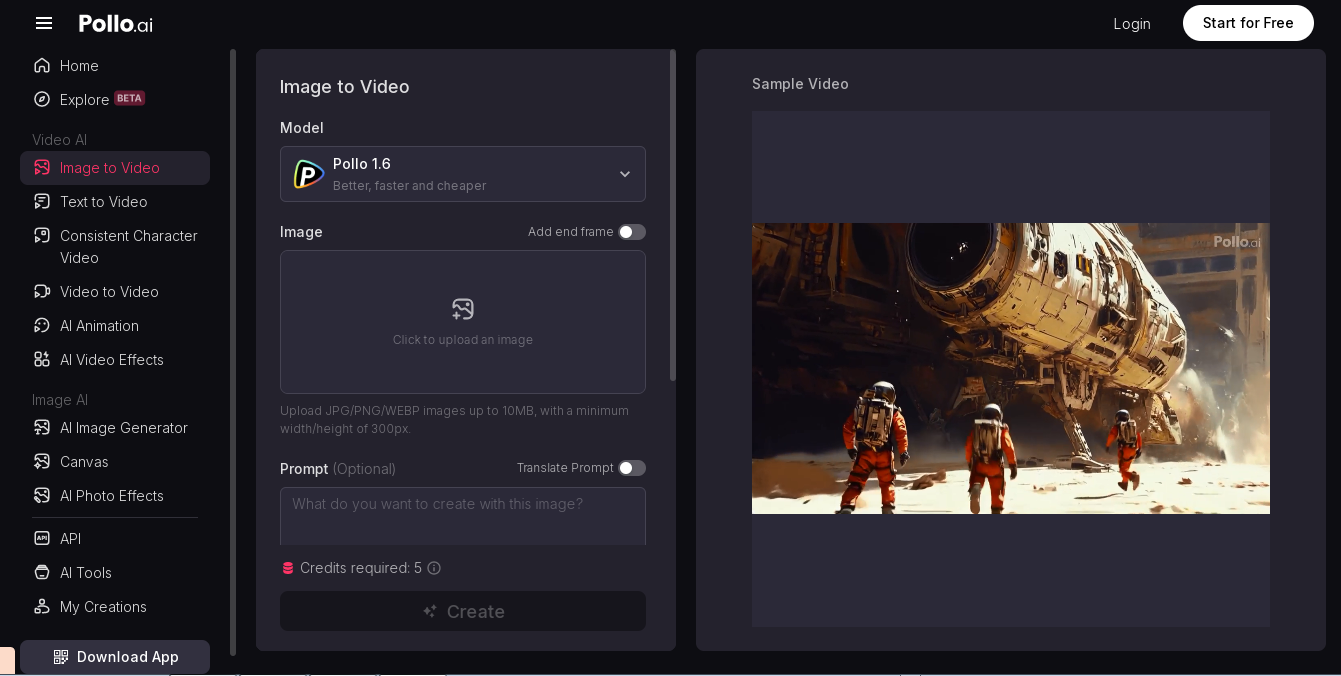
Task: Toggle the Add end frame switch
Action: [x=631, y=232]
